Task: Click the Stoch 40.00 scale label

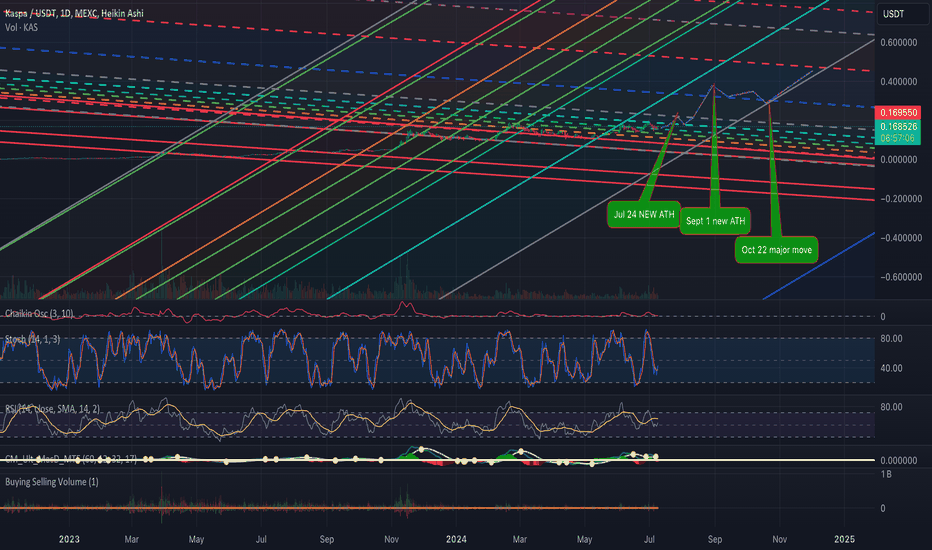Action: pos(891,368)
